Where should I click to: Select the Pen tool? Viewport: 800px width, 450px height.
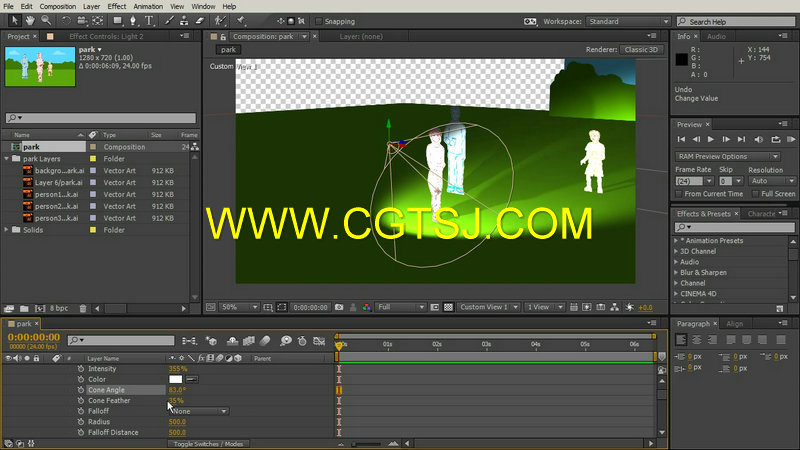[133, 21]
